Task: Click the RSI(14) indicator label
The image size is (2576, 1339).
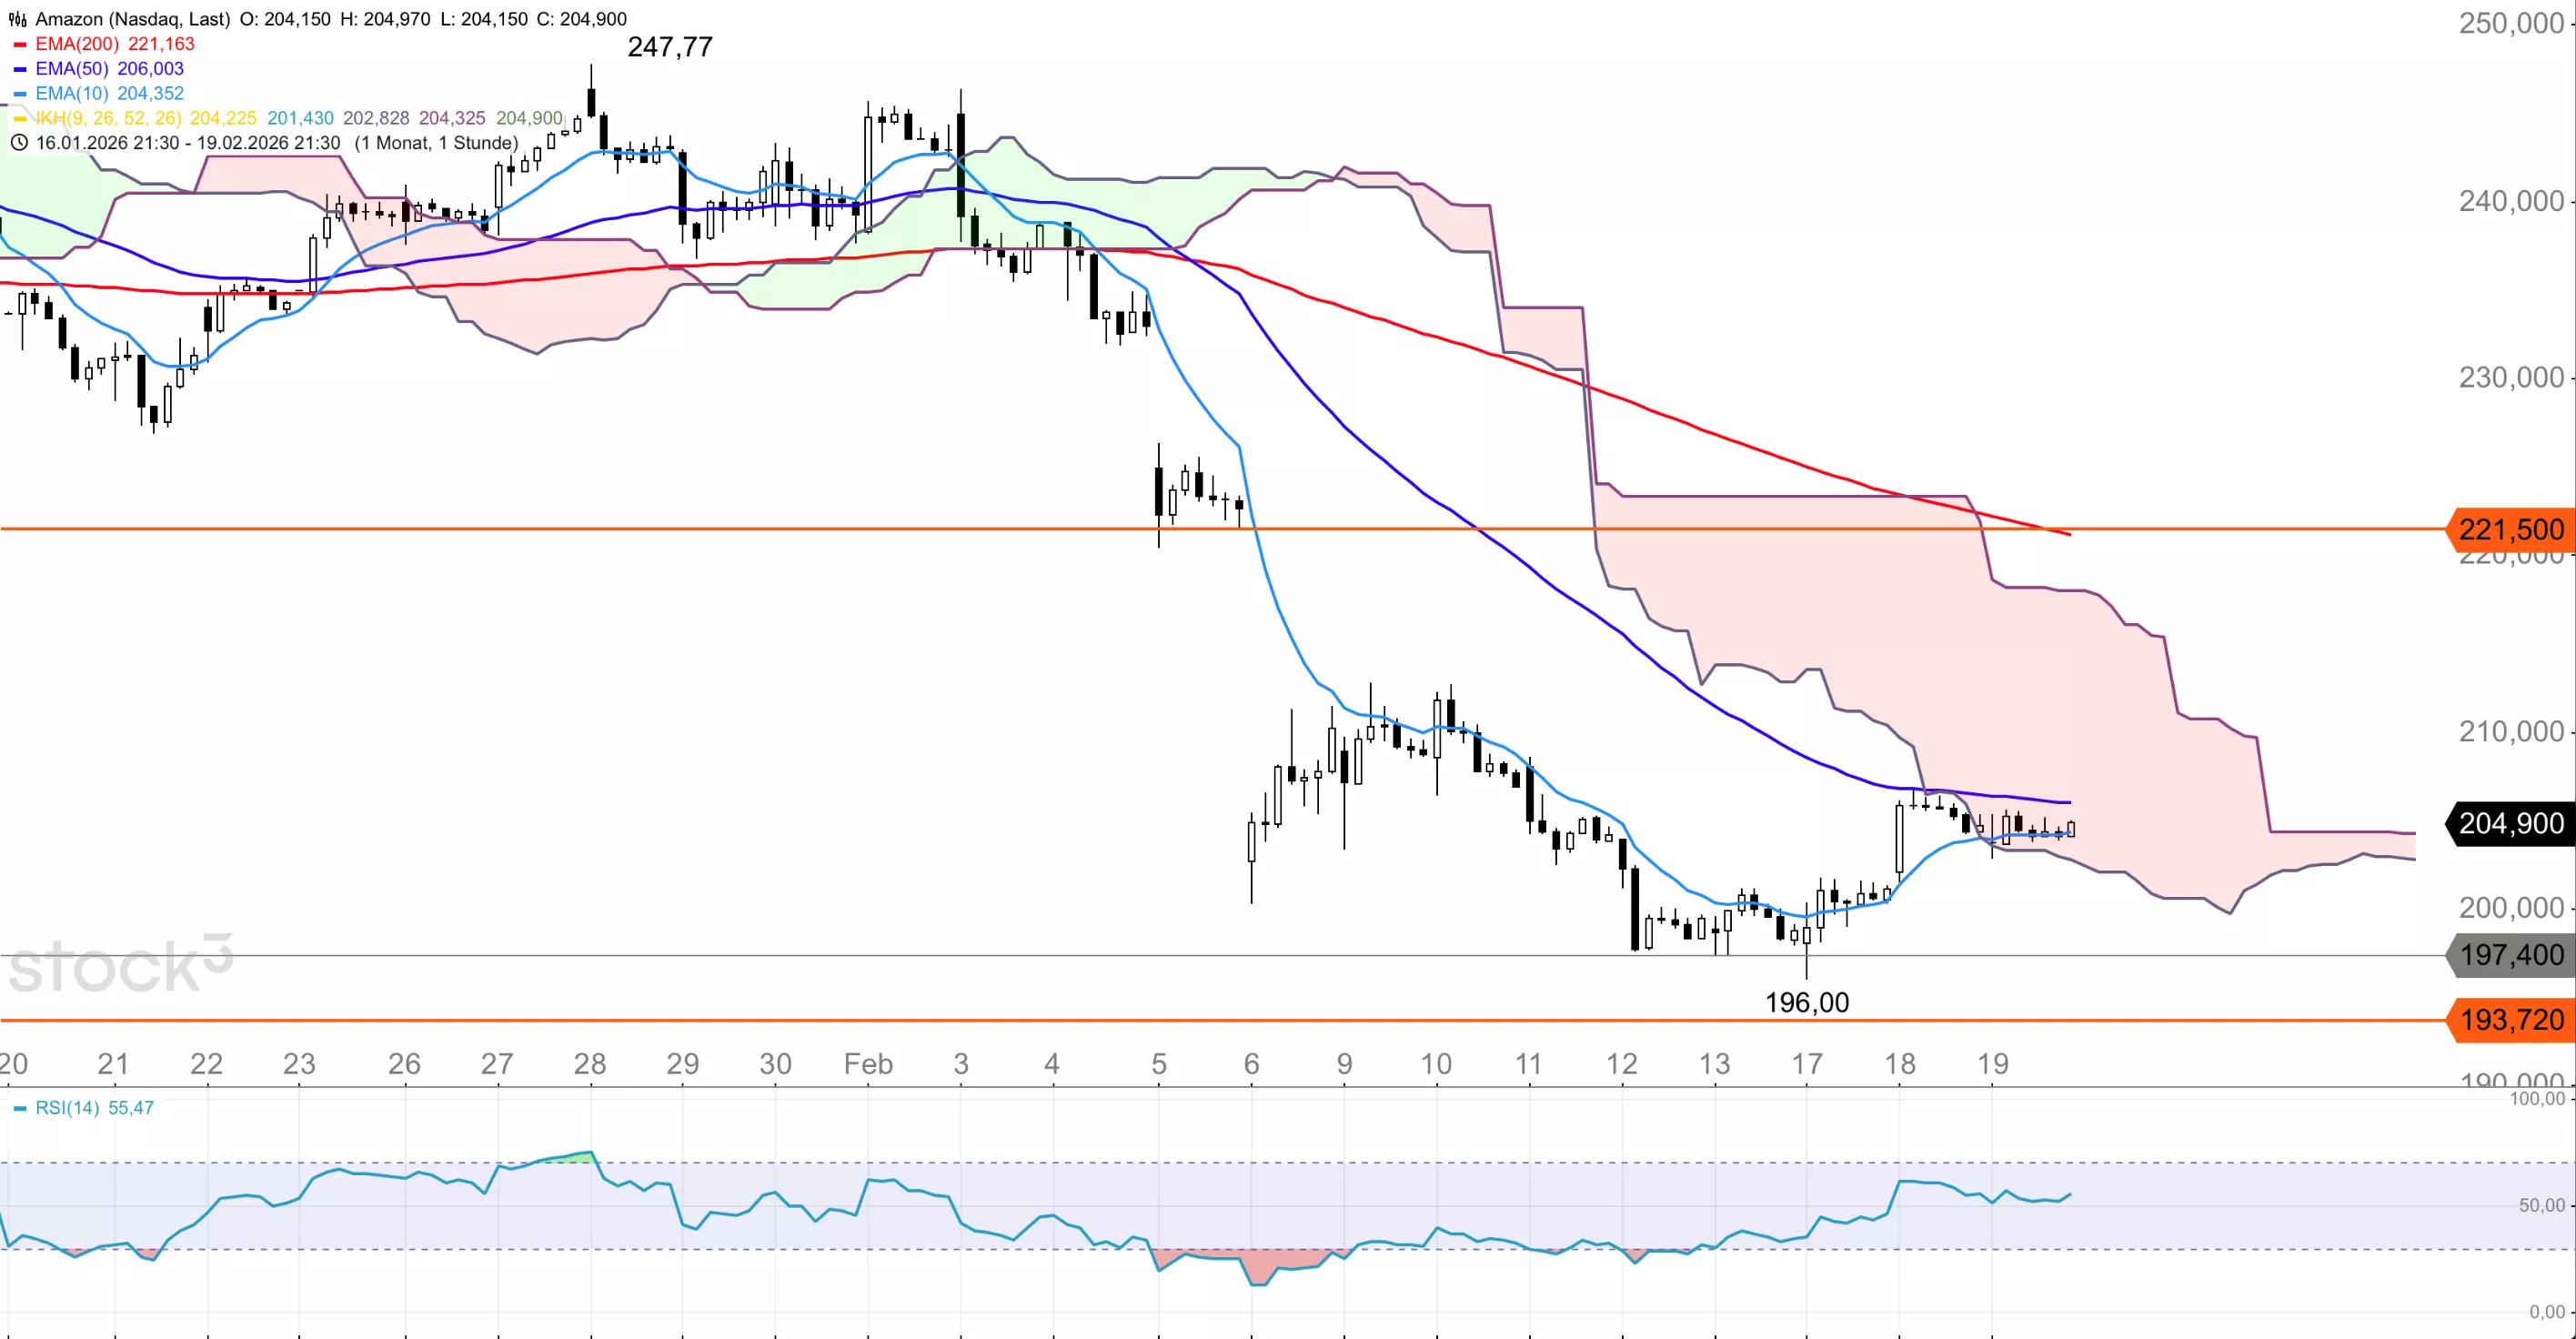Action: tap(68, 1108)
